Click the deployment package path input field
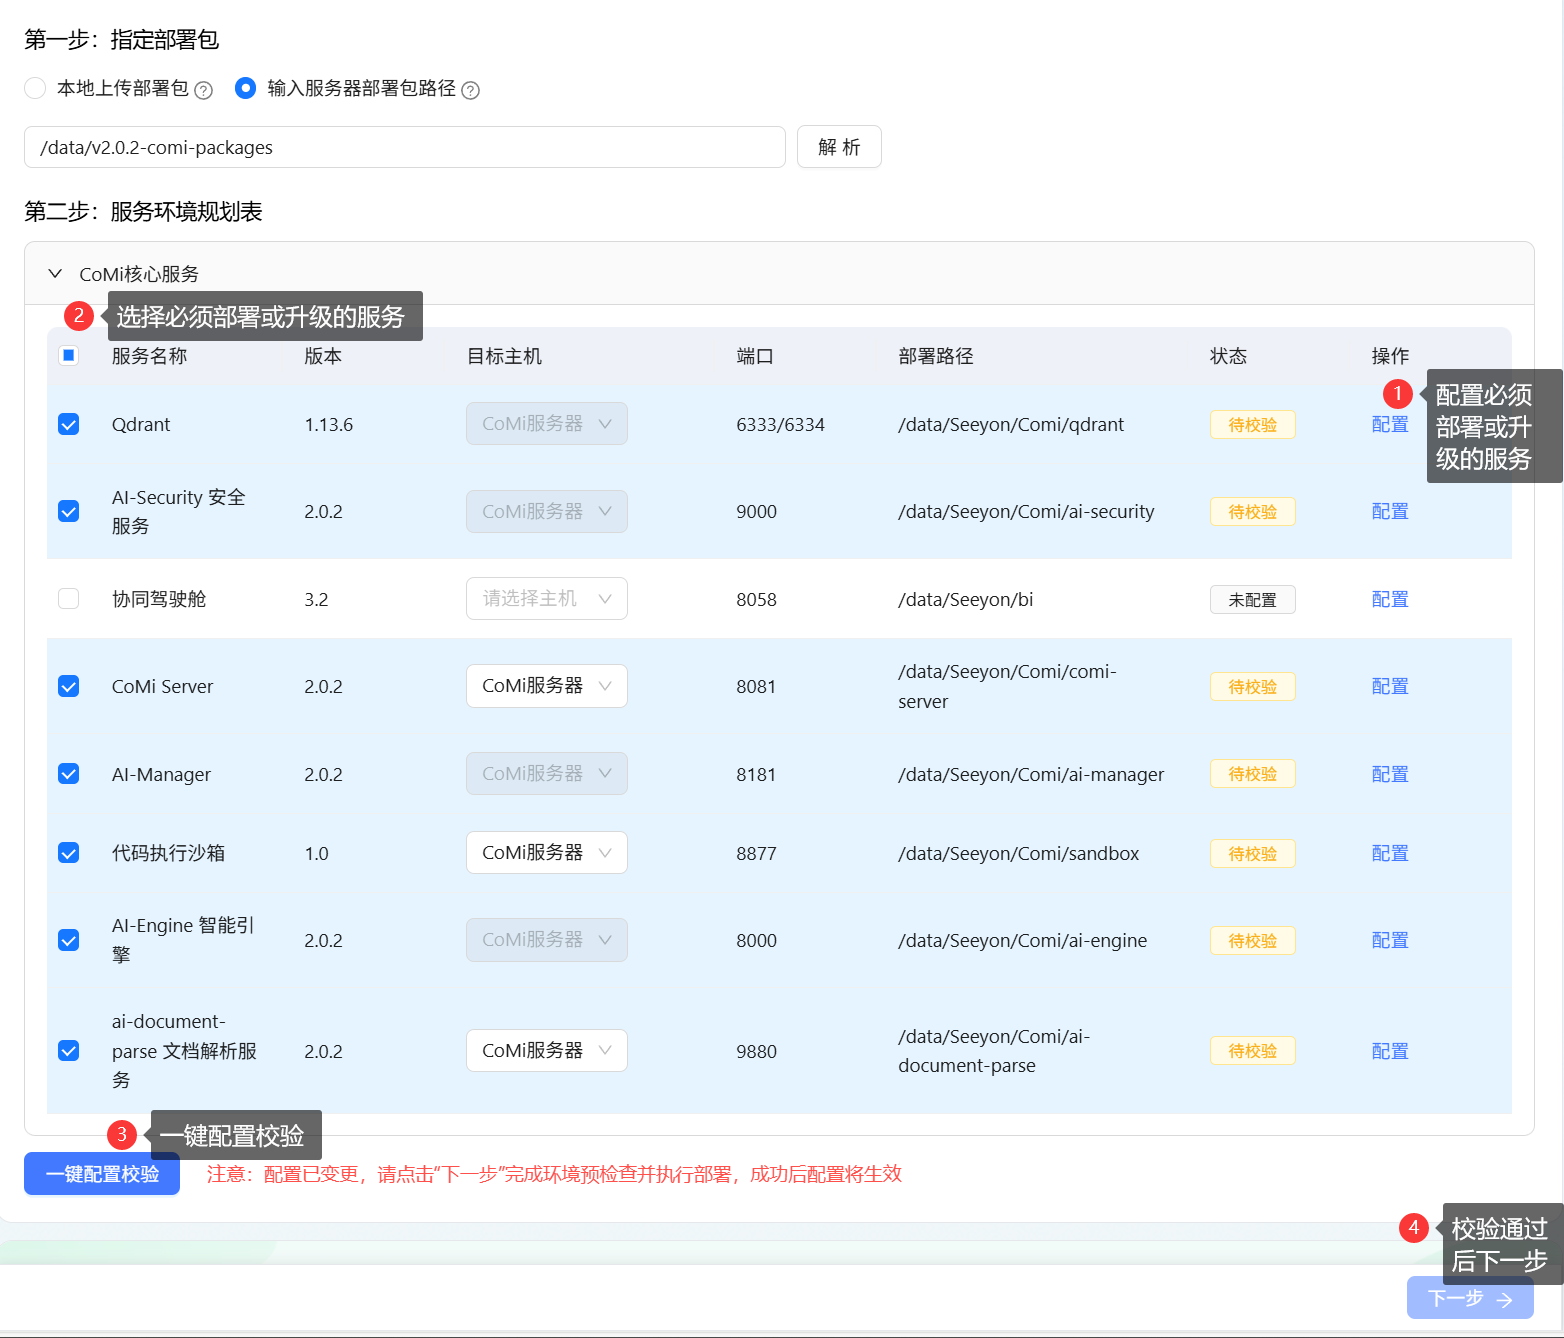 (x=404, y=147)
